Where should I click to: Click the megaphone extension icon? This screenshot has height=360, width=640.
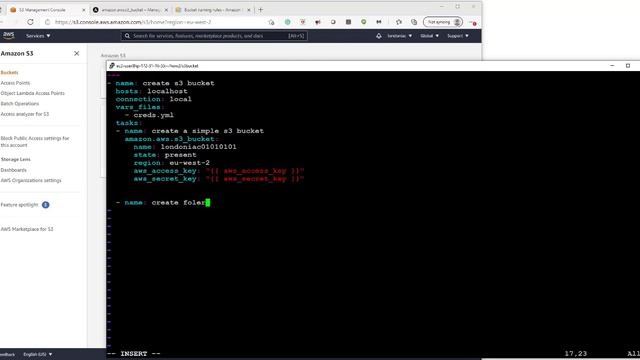(x=318, y=22)
